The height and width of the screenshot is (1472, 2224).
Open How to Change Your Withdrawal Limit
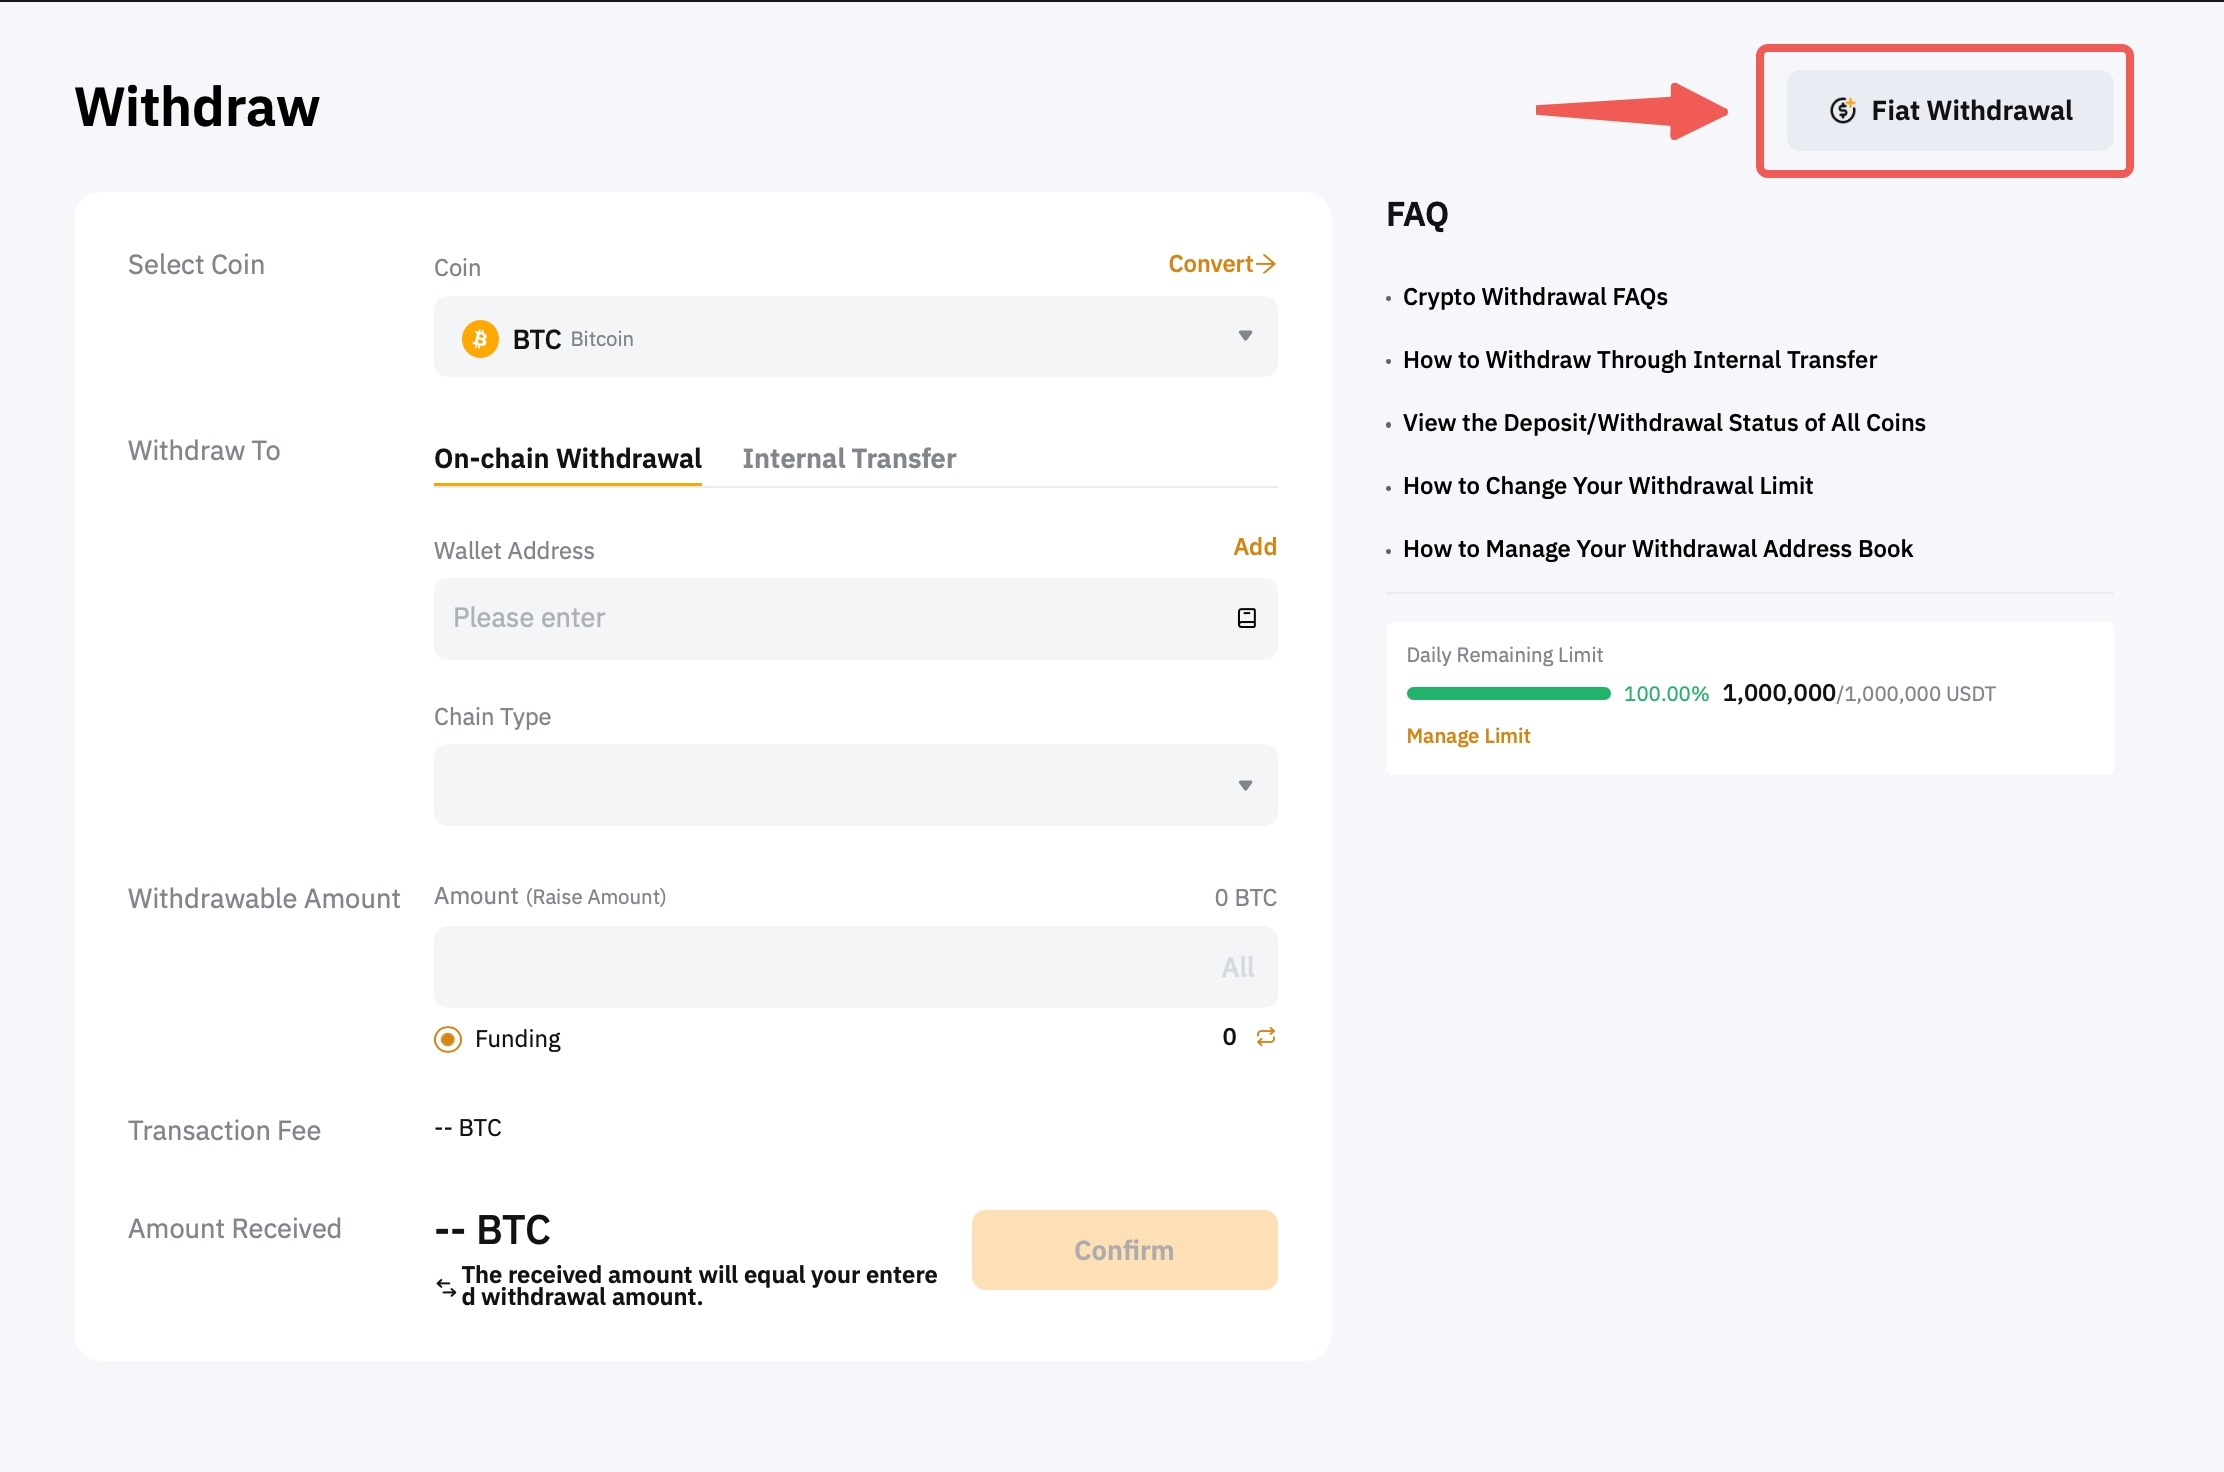pyautogui.click(x=1607, y=486)
